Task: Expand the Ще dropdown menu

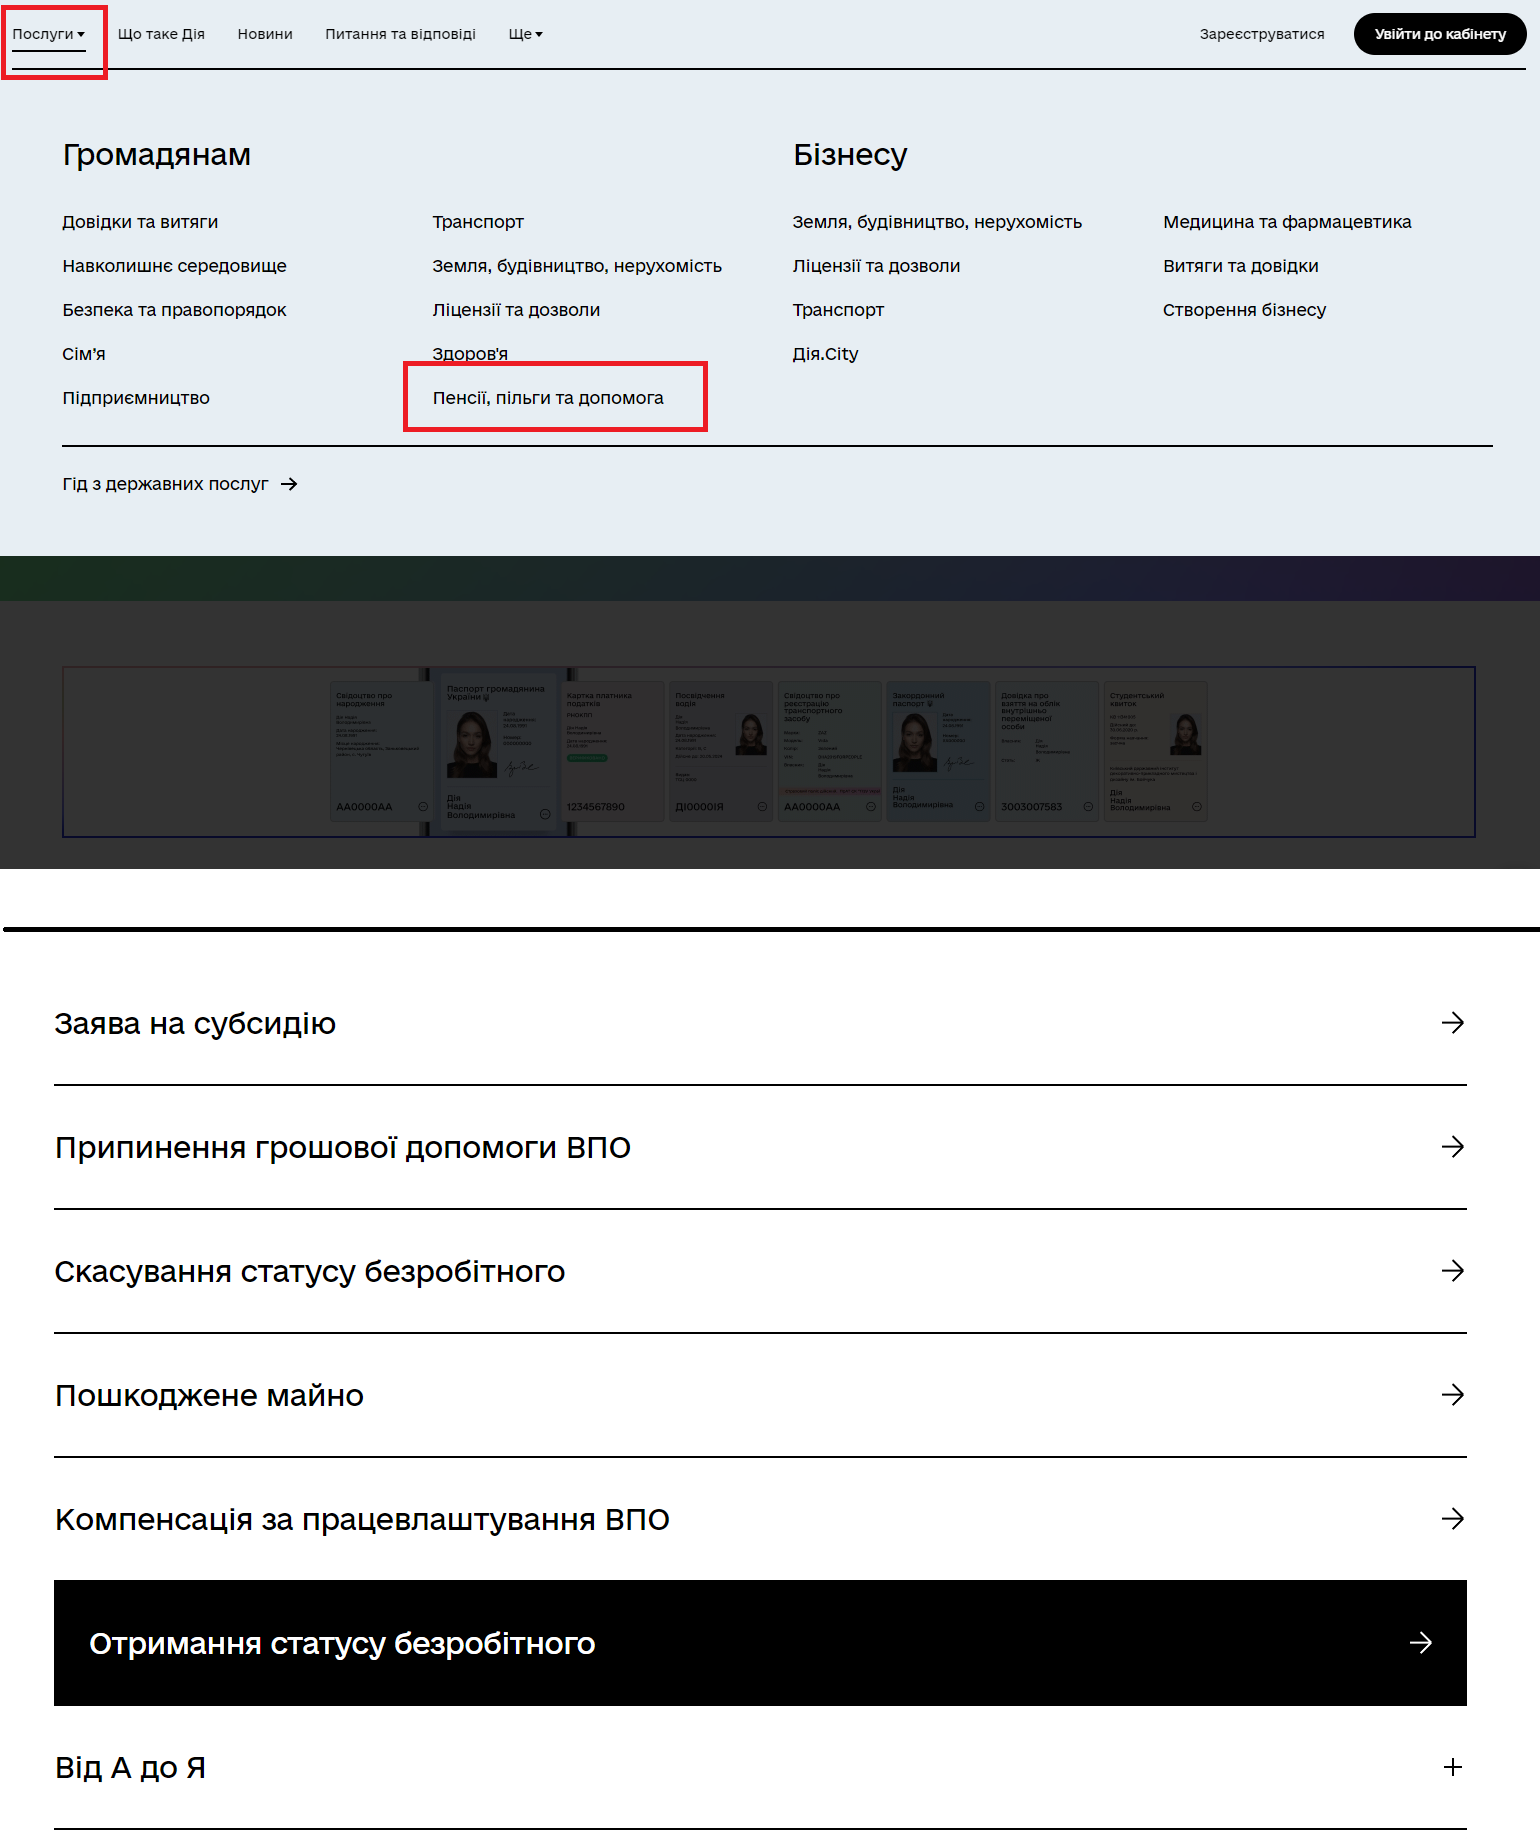Action: click(x=525, y=34)
